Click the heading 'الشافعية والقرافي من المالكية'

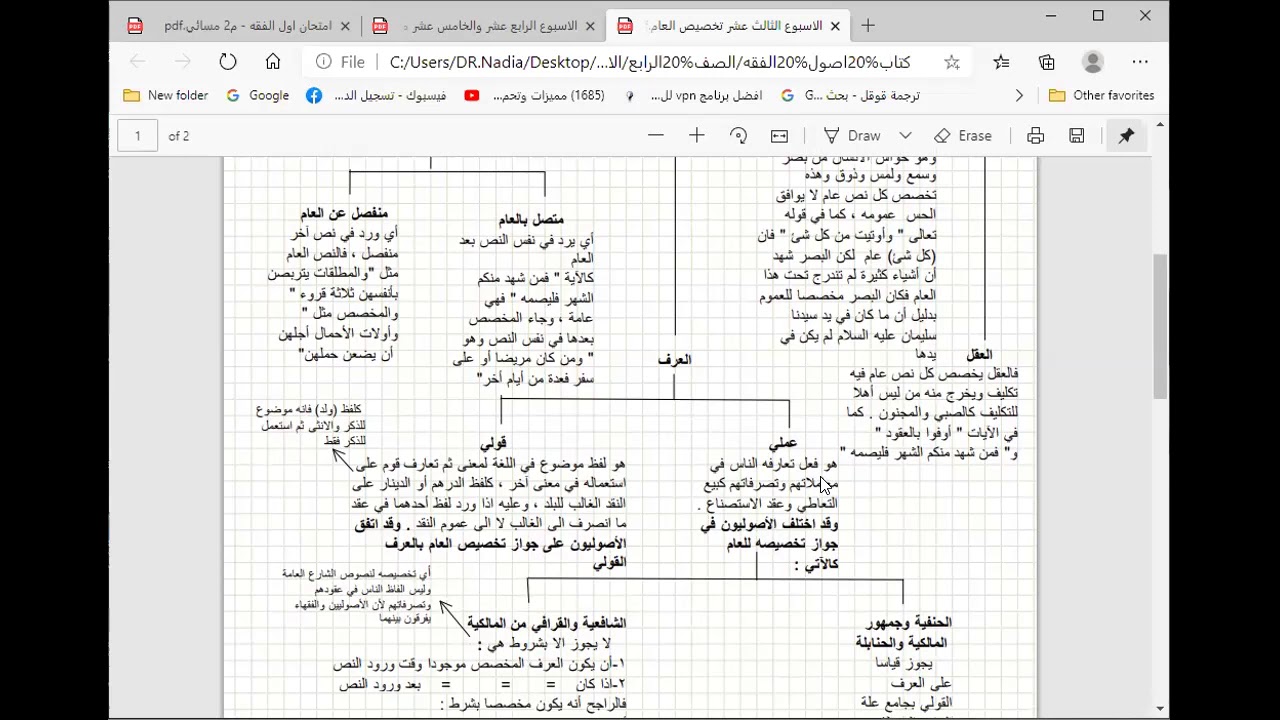(546, 624)
